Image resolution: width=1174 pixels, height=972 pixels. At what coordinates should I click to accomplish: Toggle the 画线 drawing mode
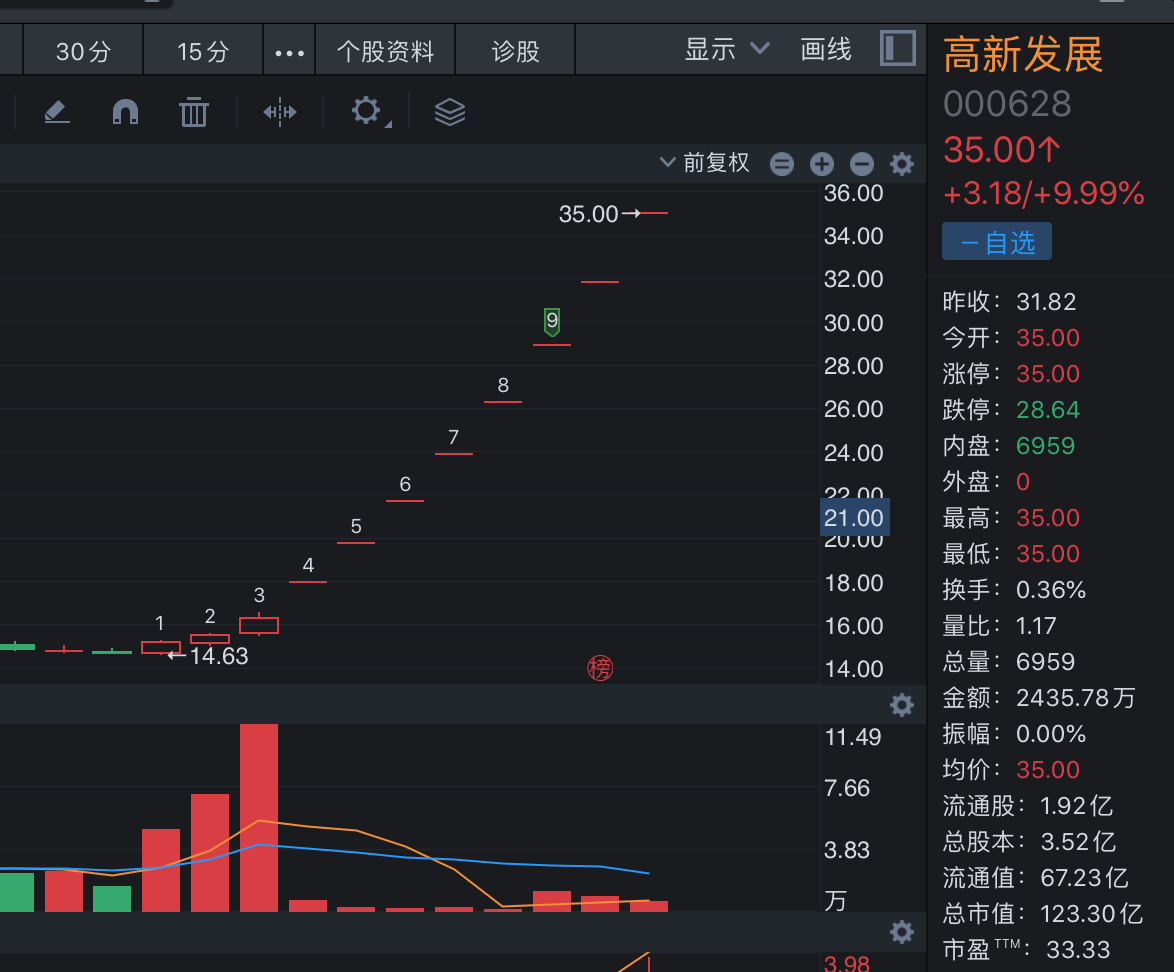click(826, 49)
